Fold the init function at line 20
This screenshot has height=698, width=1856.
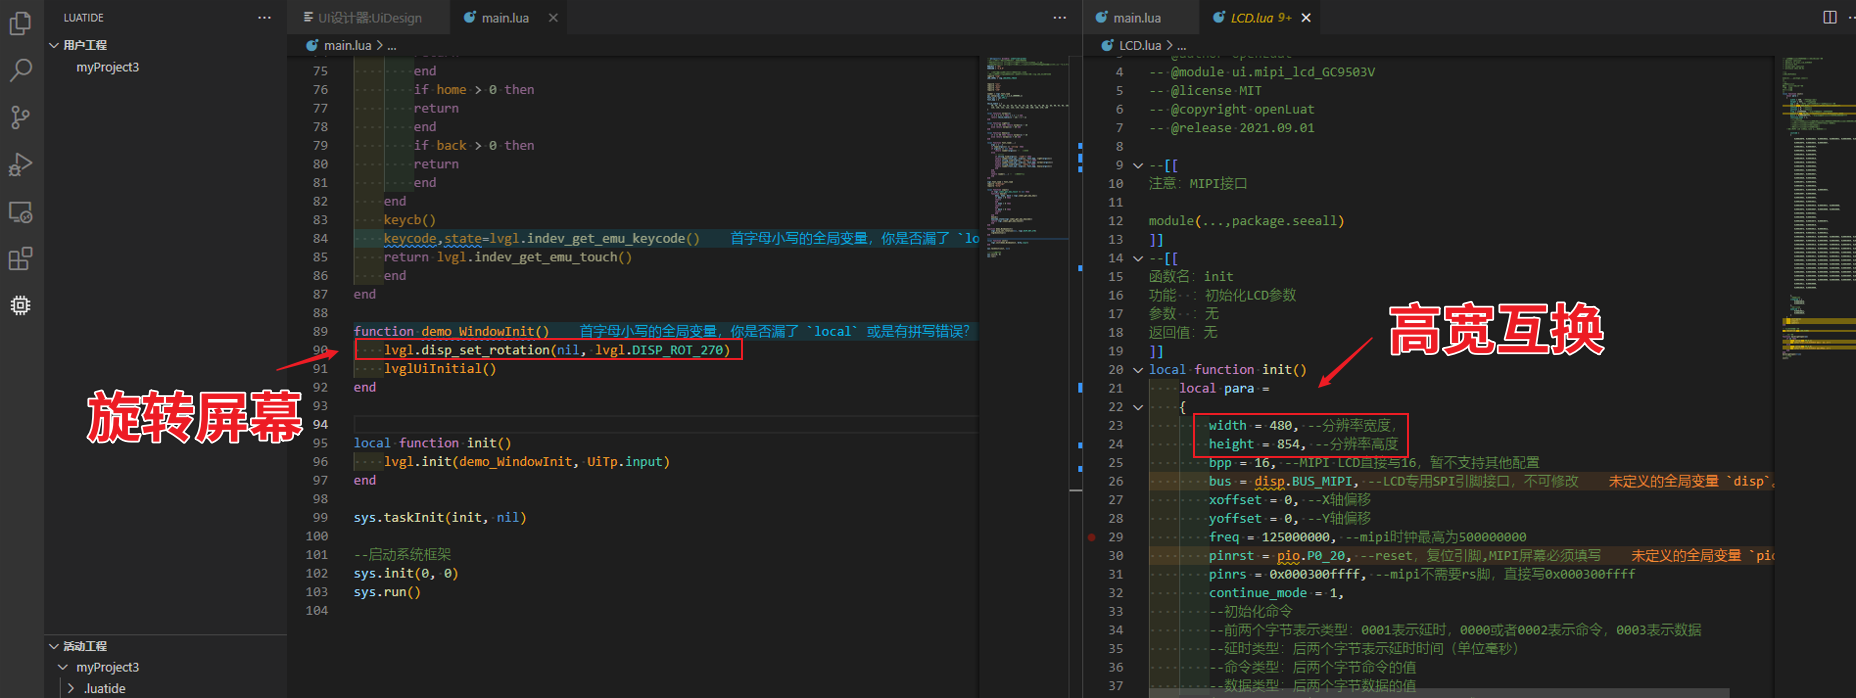coord(1138,370)
